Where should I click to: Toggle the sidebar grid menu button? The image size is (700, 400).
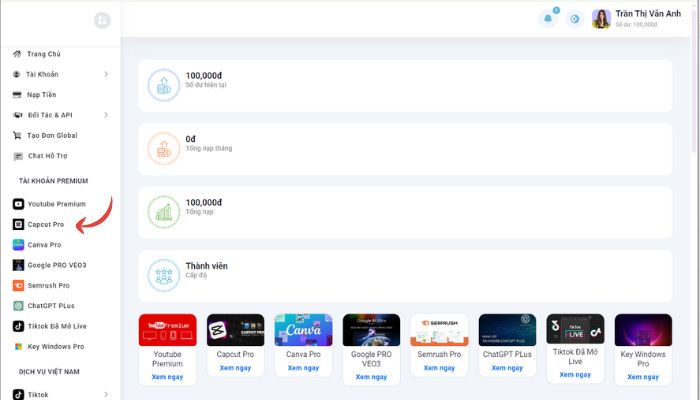pos(102,20)
